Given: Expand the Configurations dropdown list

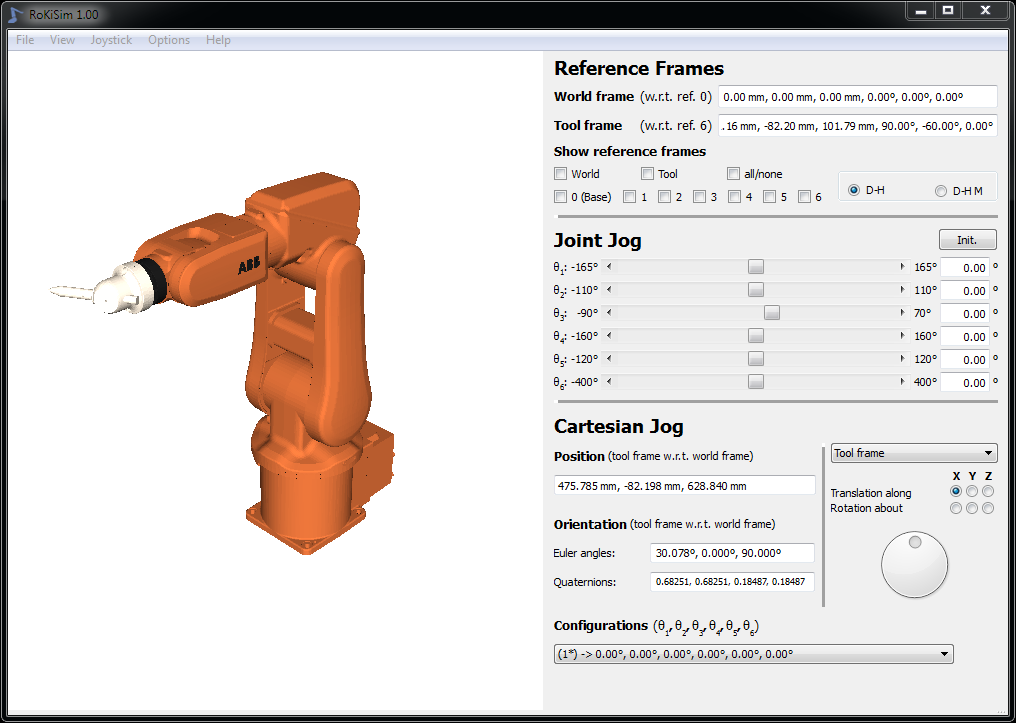Looking at the screenshot, I should (x=753, y=654).
